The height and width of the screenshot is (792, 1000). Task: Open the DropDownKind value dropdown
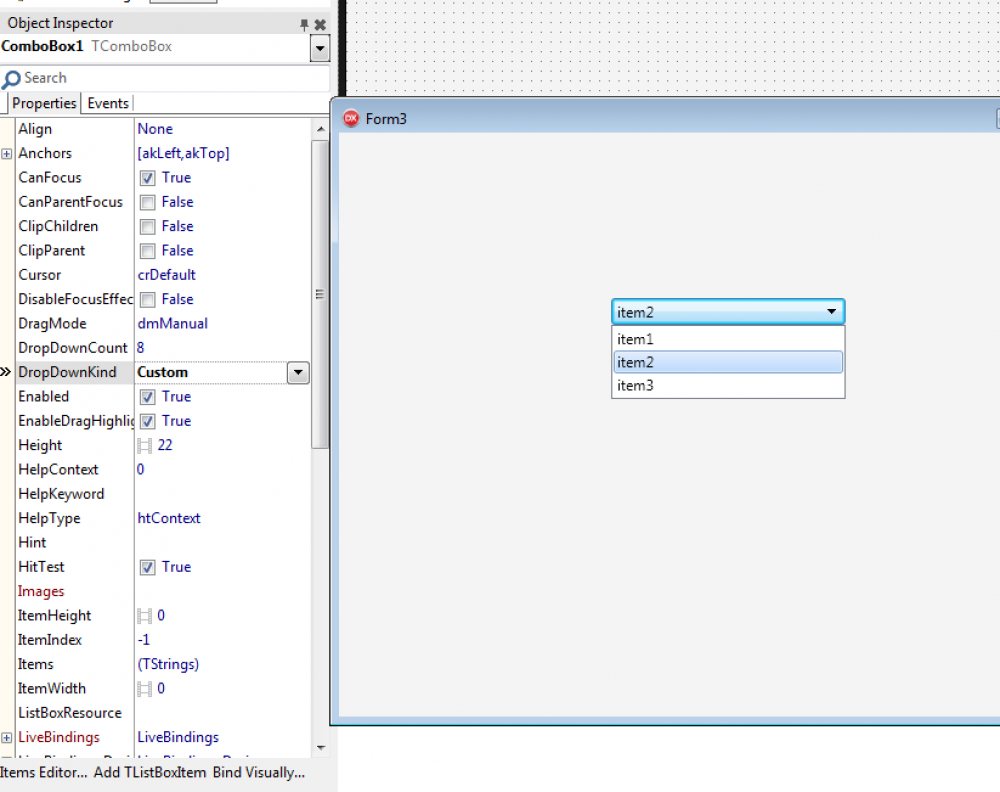(x=298, y=372)
